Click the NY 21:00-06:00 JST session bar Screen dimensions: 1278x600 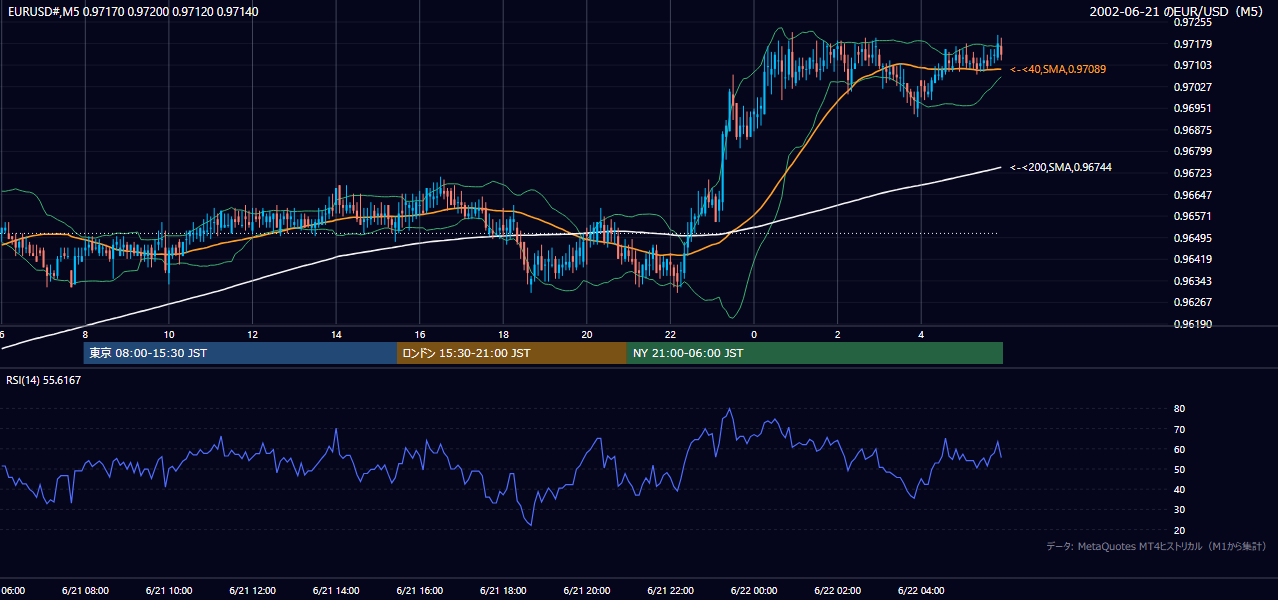(x=815, y=353)
